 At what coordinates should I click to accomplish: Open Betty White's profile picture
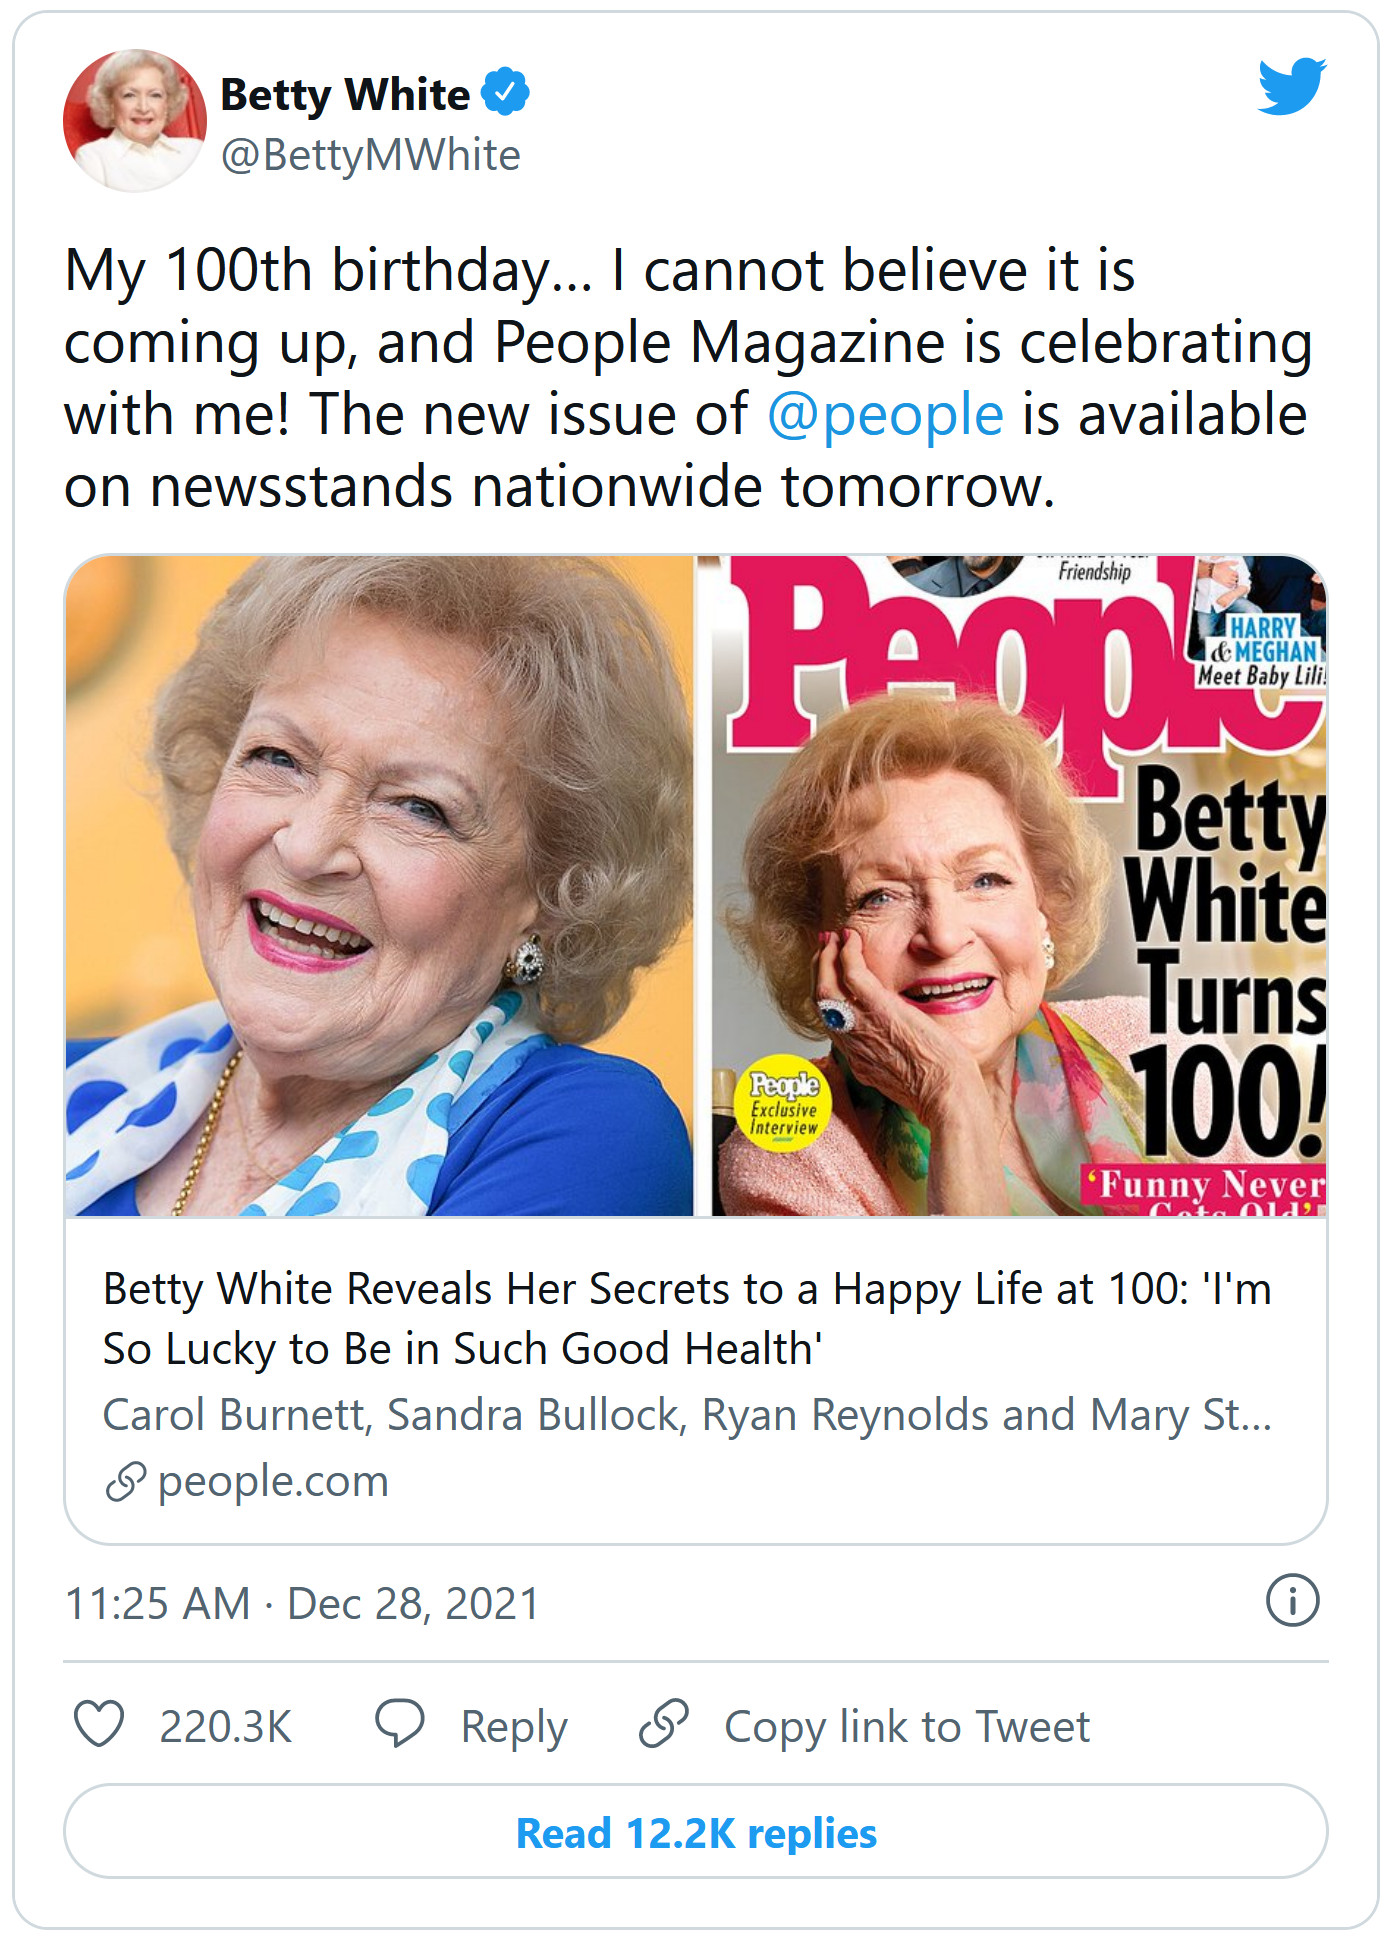134,120
